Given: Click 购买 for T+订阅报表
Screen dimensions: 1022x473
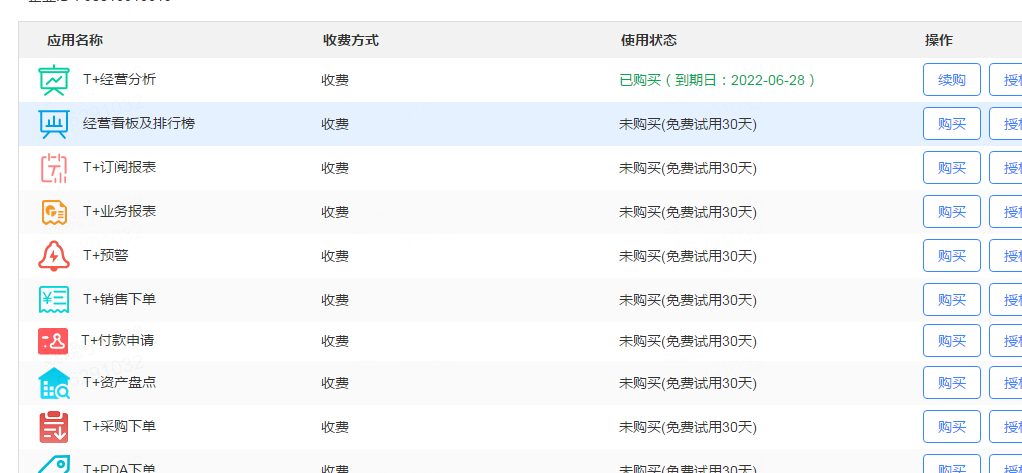Looking at the screenshot, I should click(952, 168).
